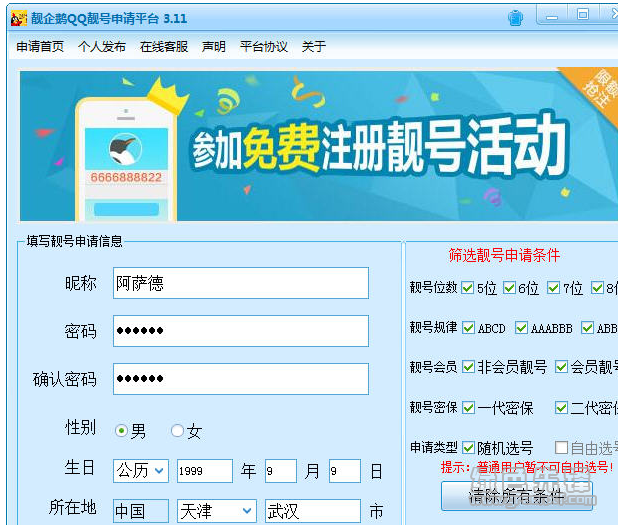Click the red 提示 hint text

click(527, 467)
